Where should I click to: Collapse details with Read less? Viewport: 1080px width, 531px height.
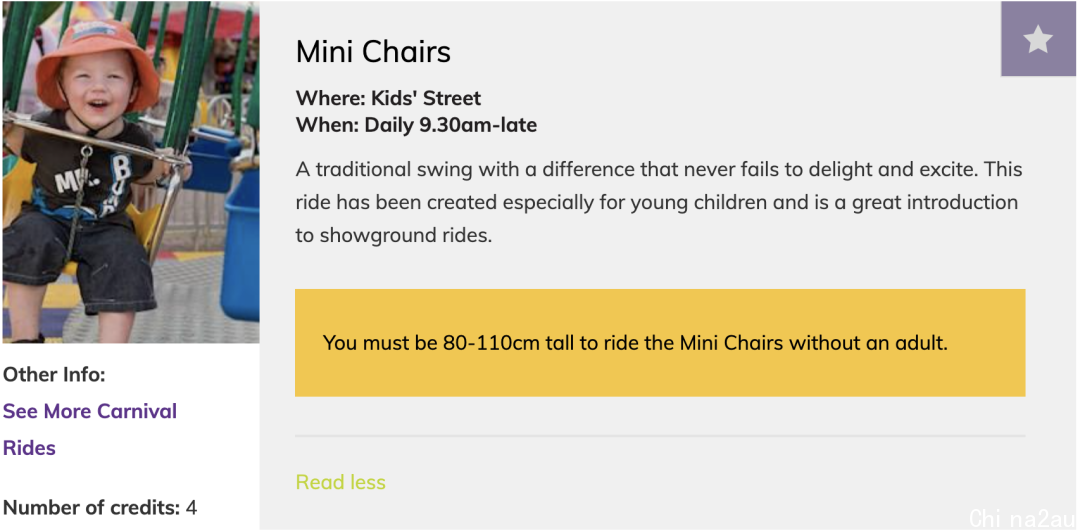(x=340, y=482)
